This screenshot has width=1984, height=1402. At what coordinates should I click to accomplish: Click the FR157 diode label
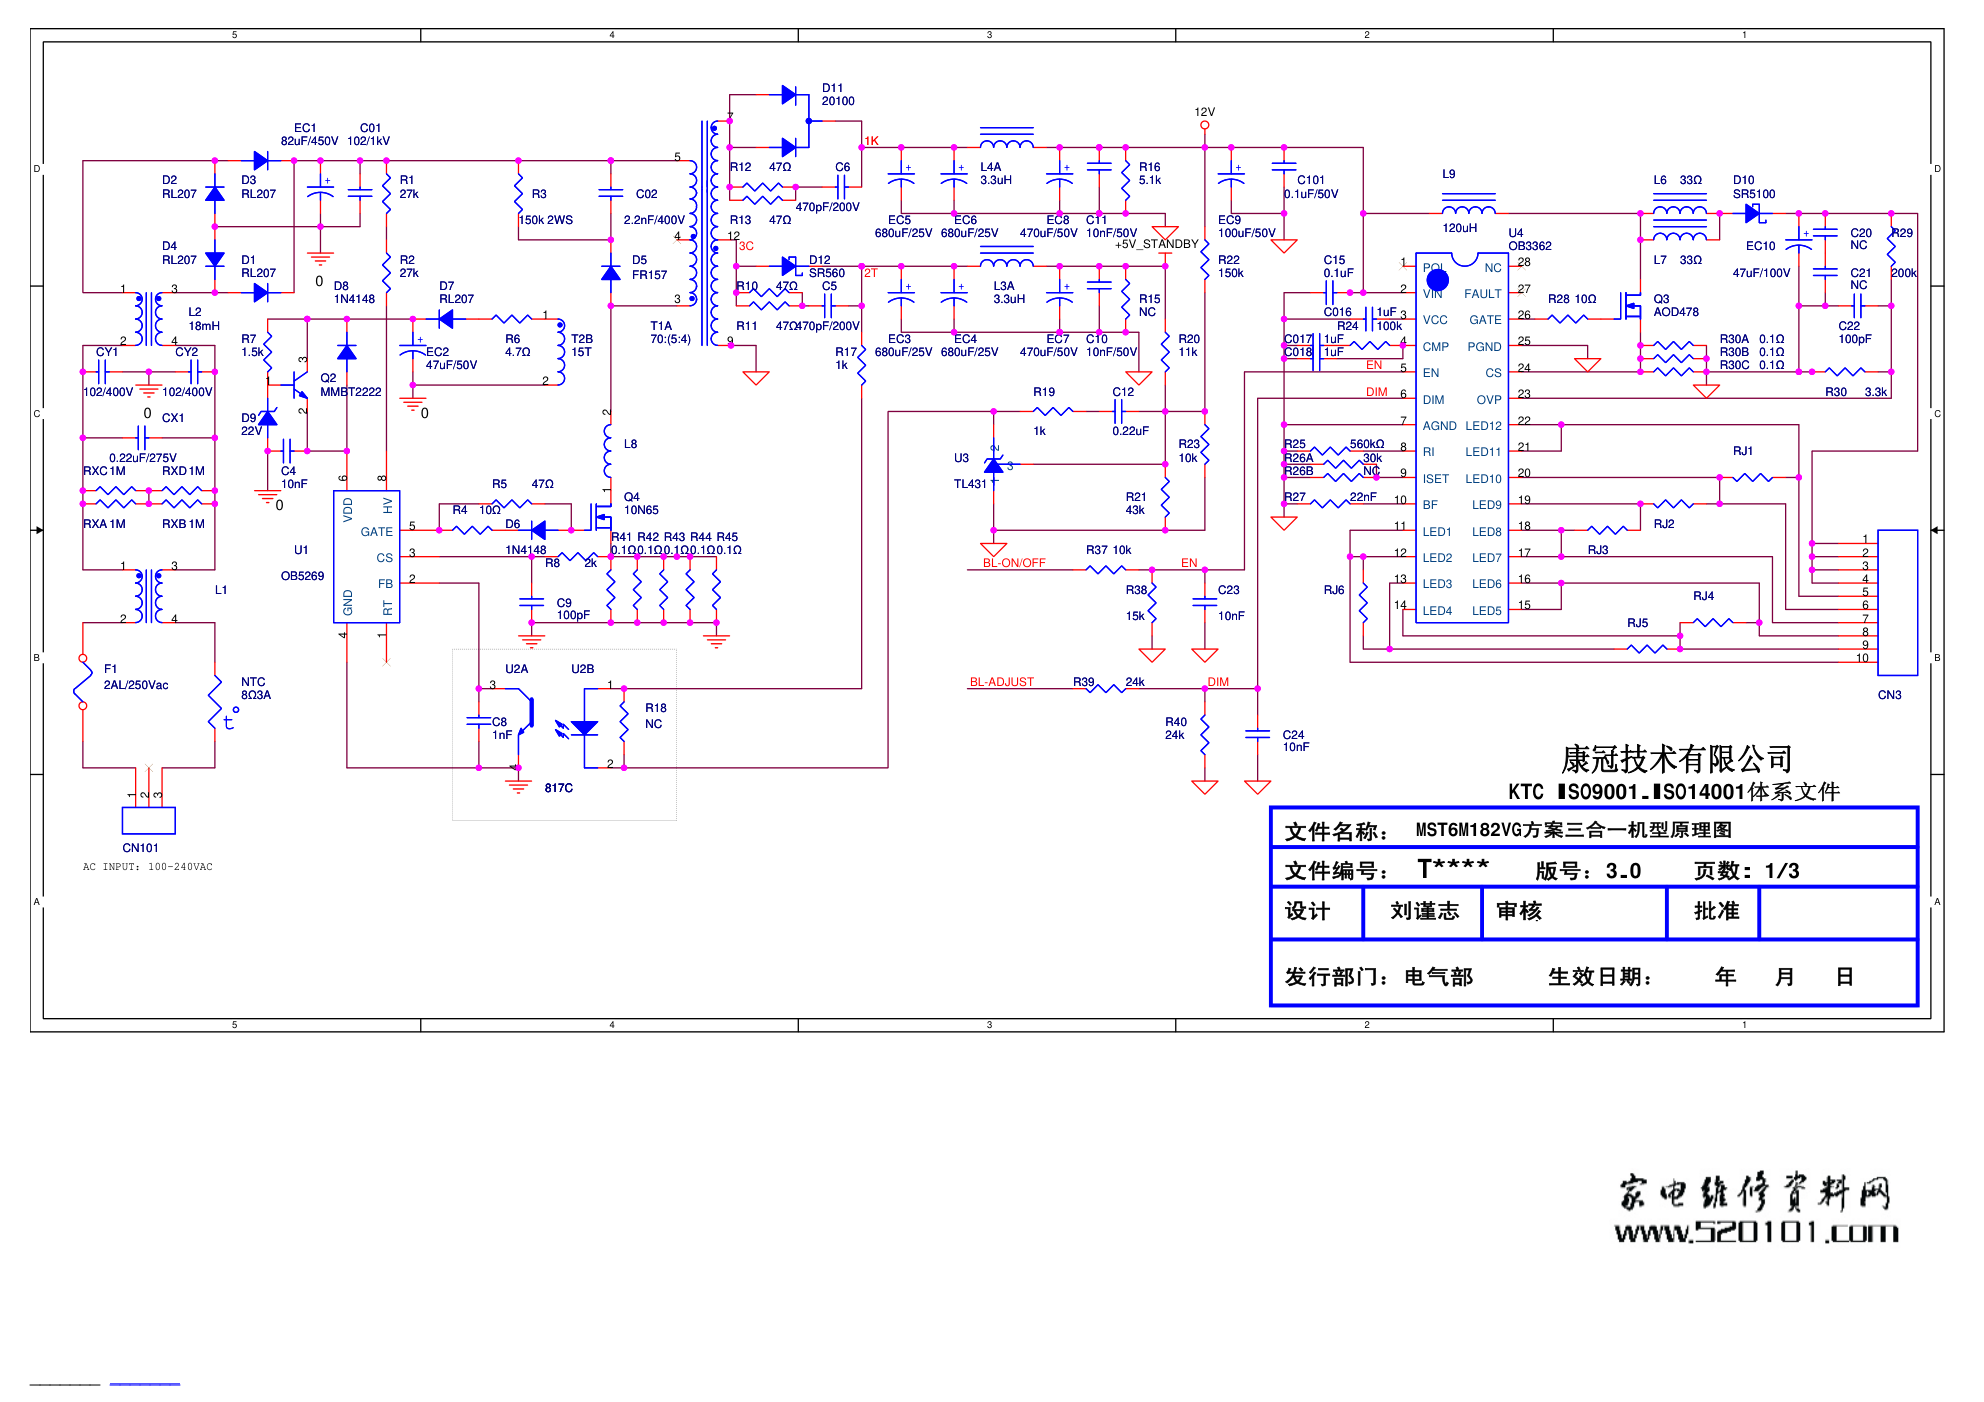coord(649,275)
